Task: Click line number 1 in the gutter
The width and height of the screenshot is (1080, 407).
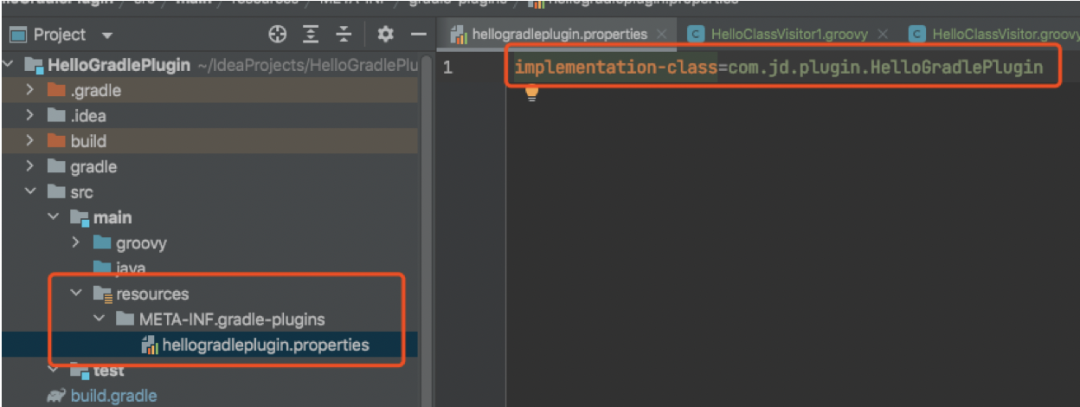Action: coord(448,67)
